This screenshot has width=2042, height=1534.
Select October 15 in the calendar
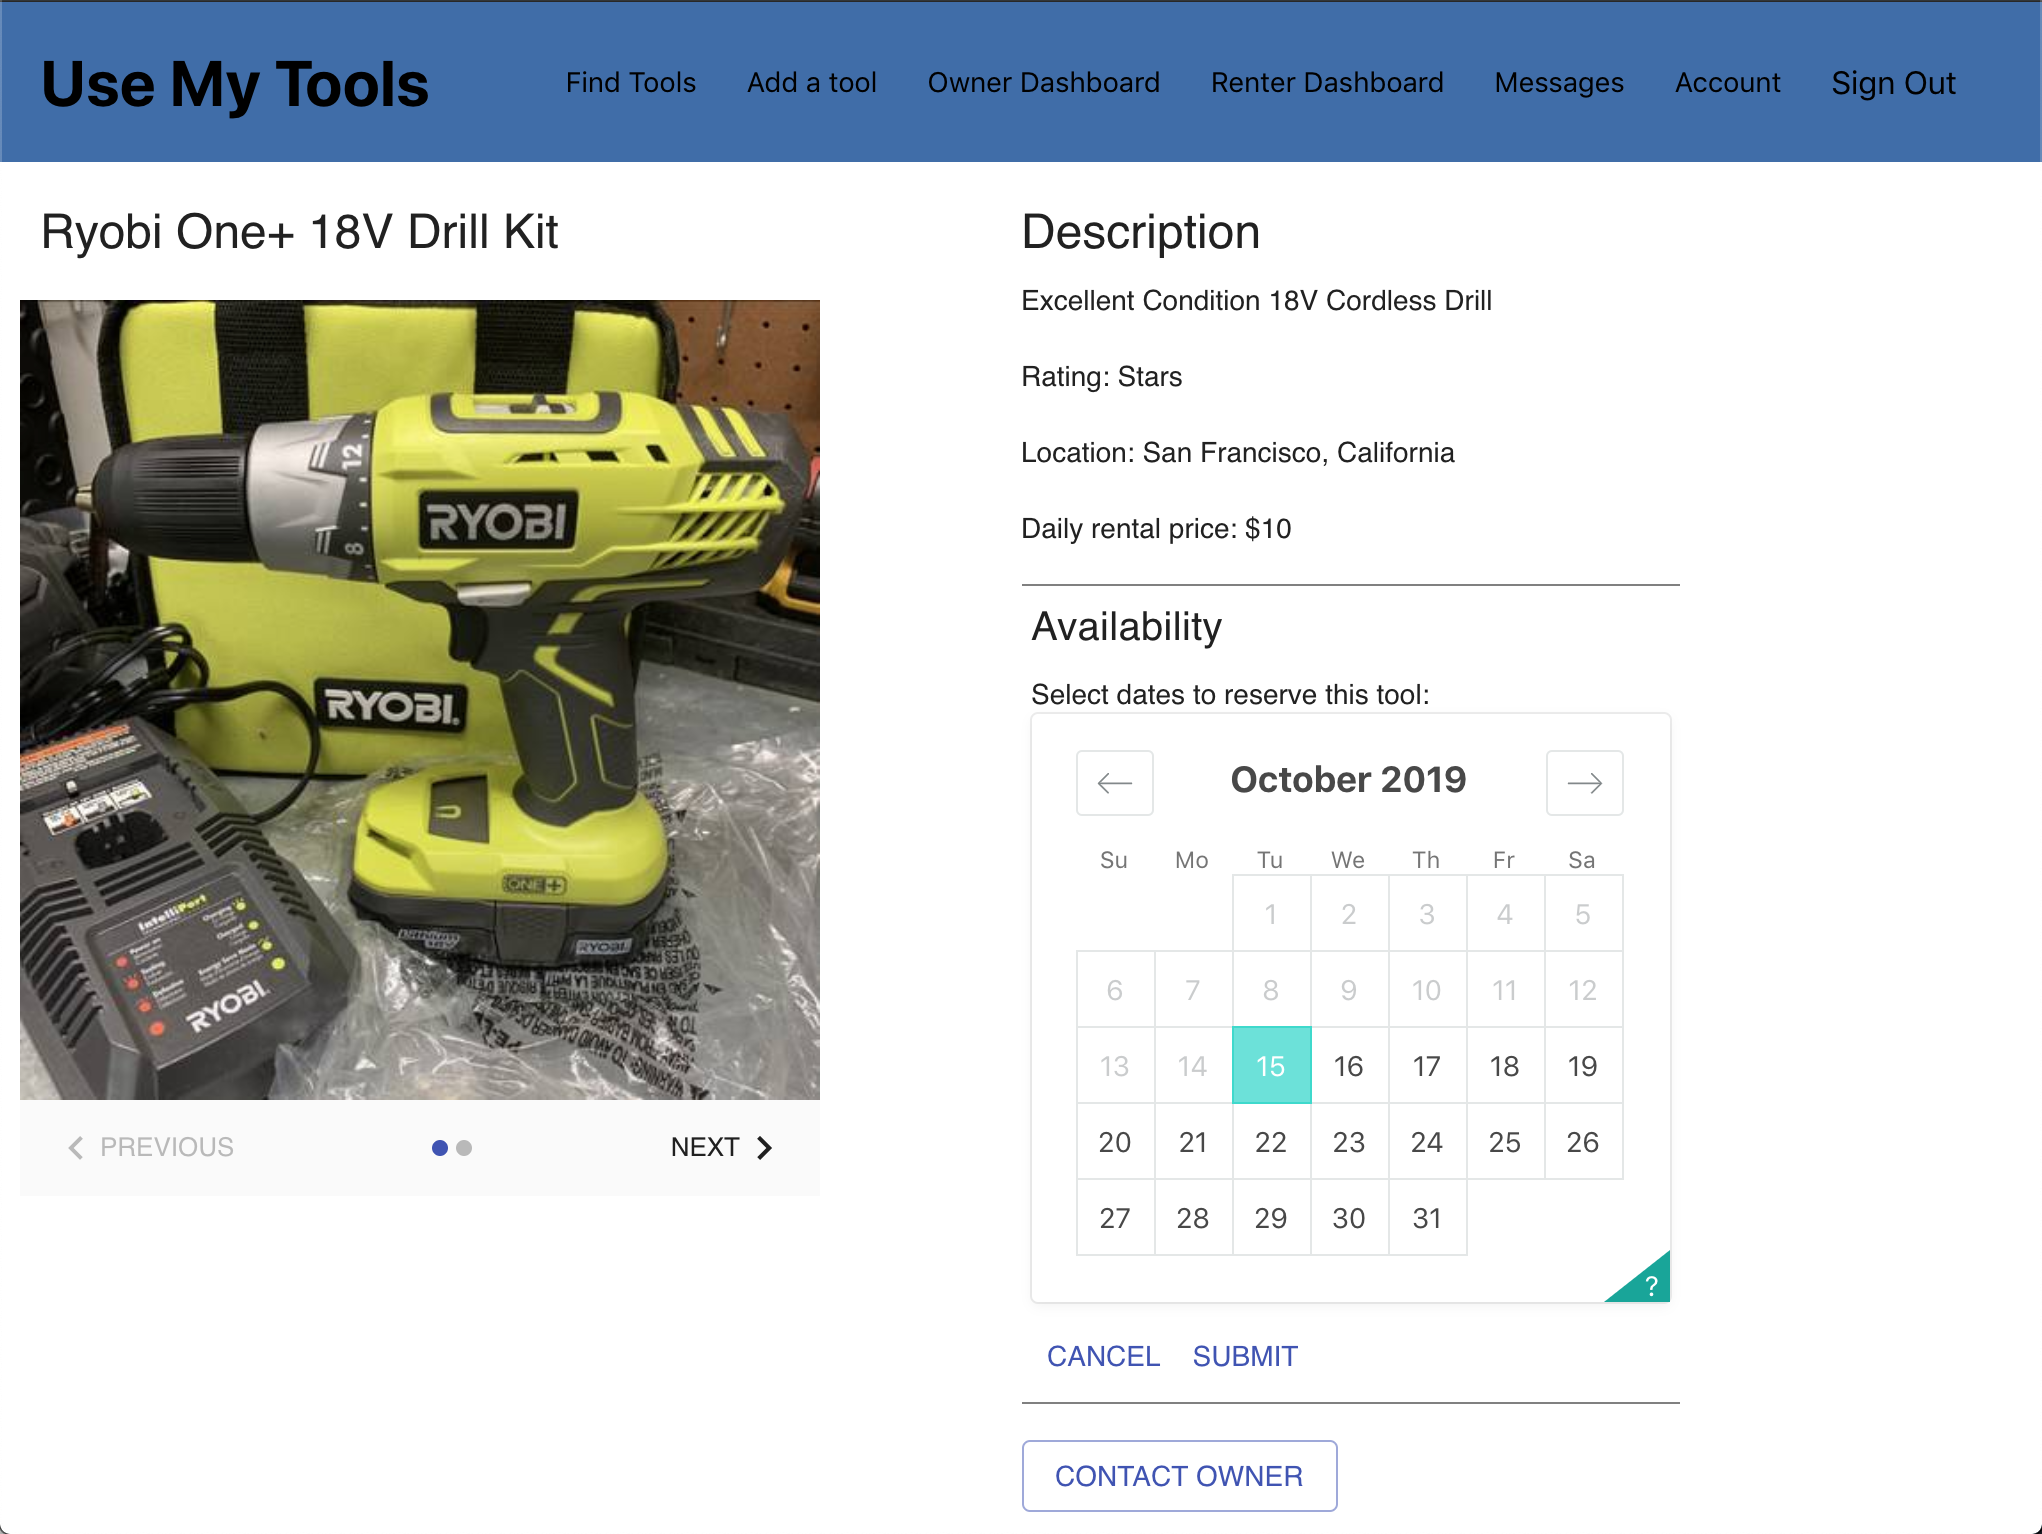click(x=1270, y=1066)
